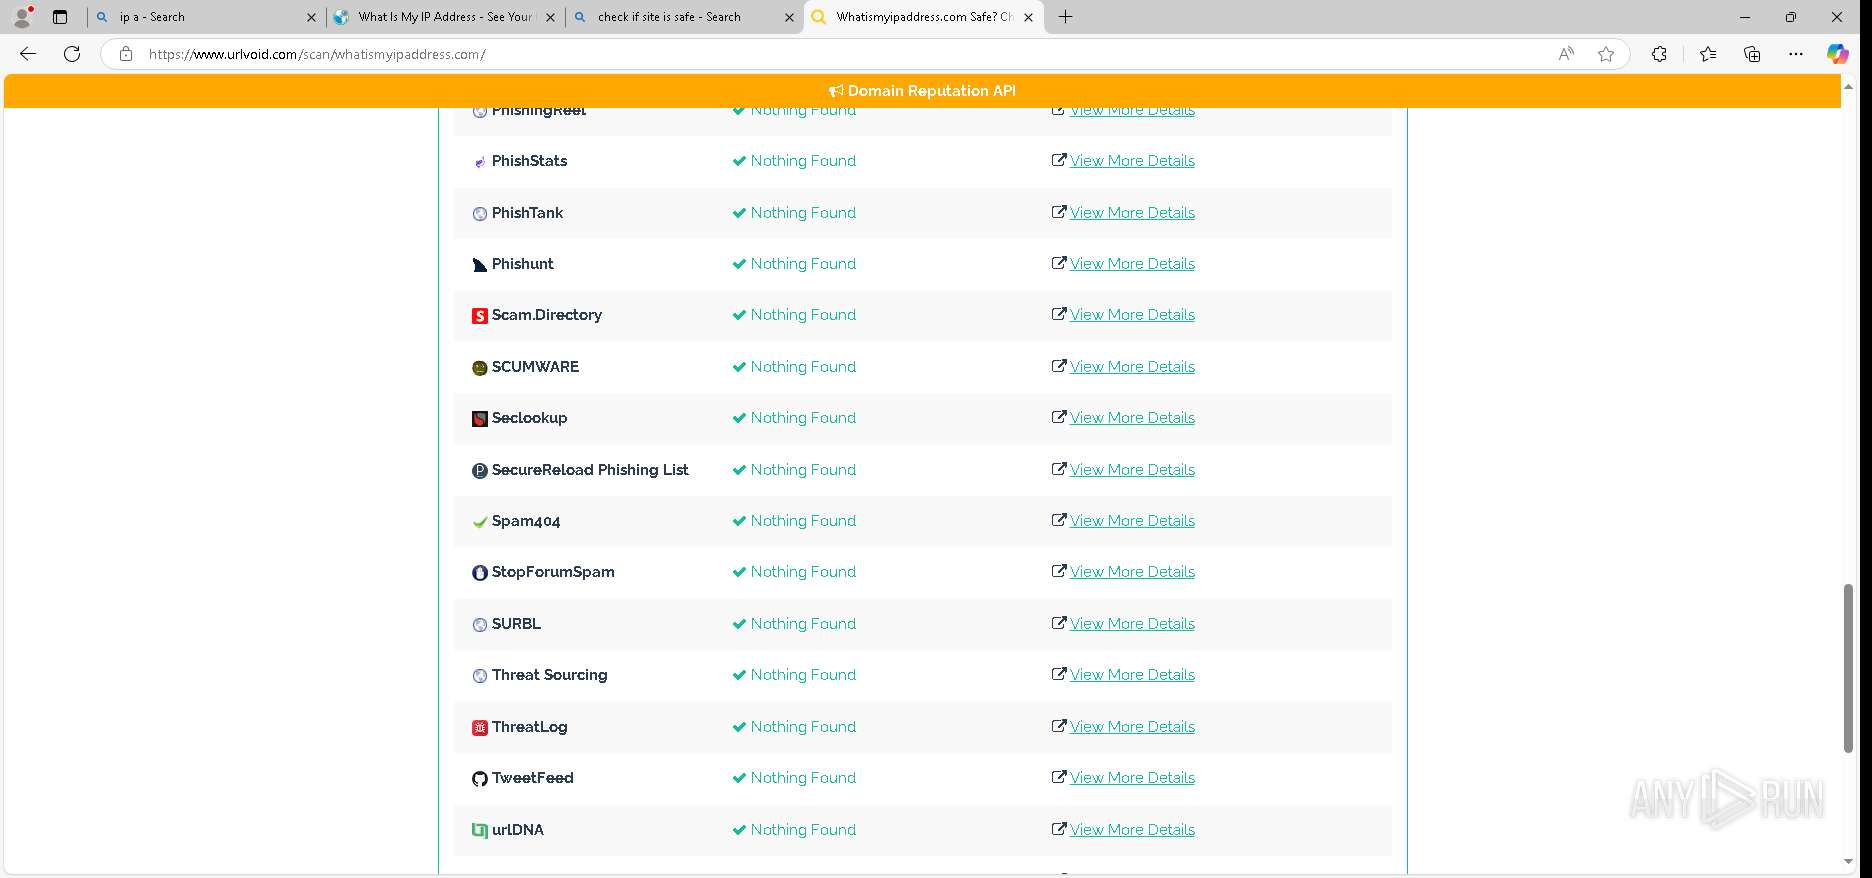Click the Phishunt shark fin icon
Image resolution: width=1872 pixels, height=878 pixels.
tap(480, 265)
